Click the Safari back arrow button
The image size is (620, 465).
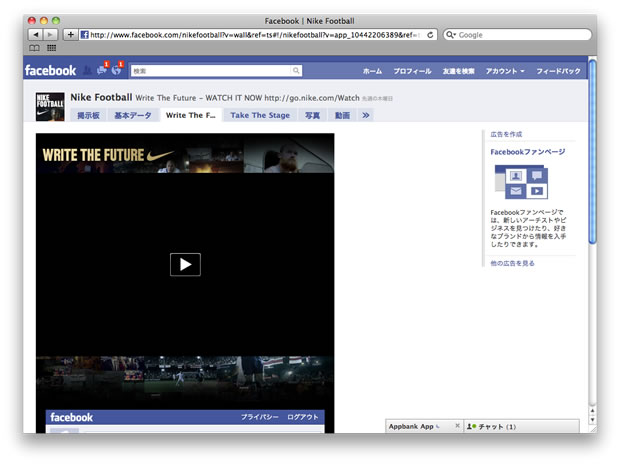(x=36, y=35)
